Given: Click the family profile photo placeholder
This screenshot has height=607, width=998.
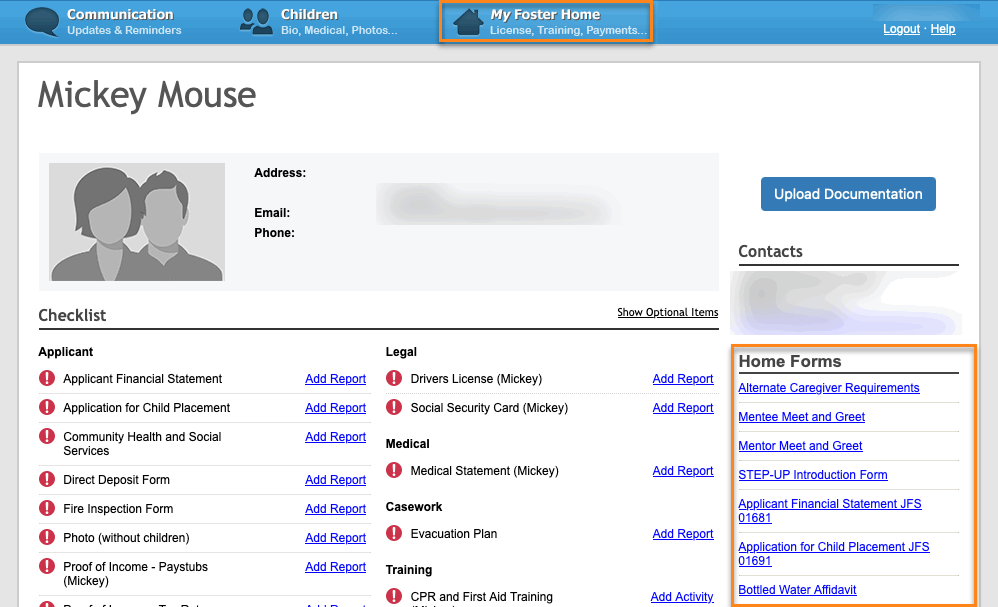Looking at the screenshot, I should tap(137, 221).
